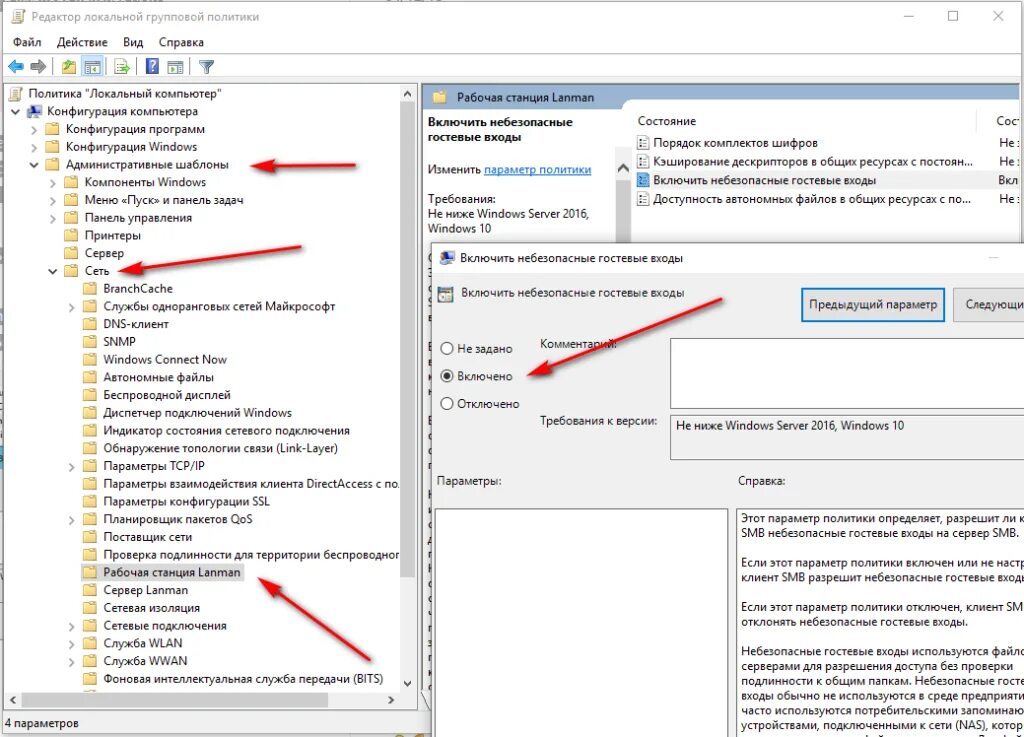Screen dimensions: 1024x737
Task: Click the dialog title bar policy icon
Action: (447, 258)
